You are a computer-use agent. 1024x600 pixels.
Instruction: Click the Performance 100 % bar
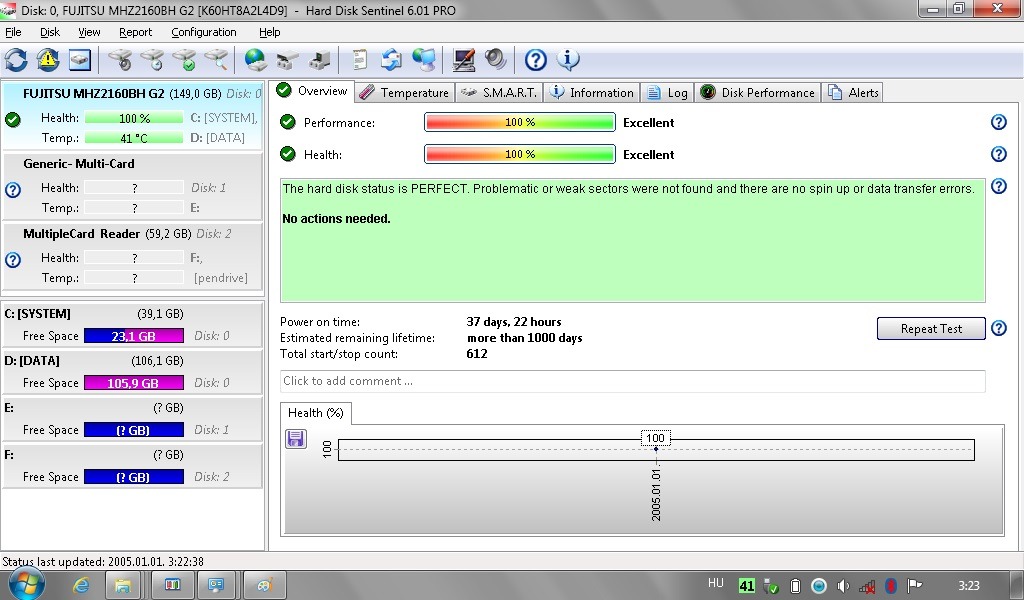point(520,122)
